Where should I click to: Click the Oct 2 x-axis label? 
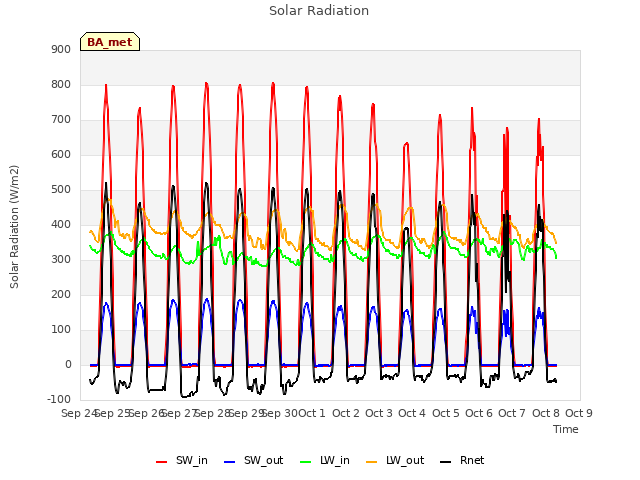pos(346,413)
